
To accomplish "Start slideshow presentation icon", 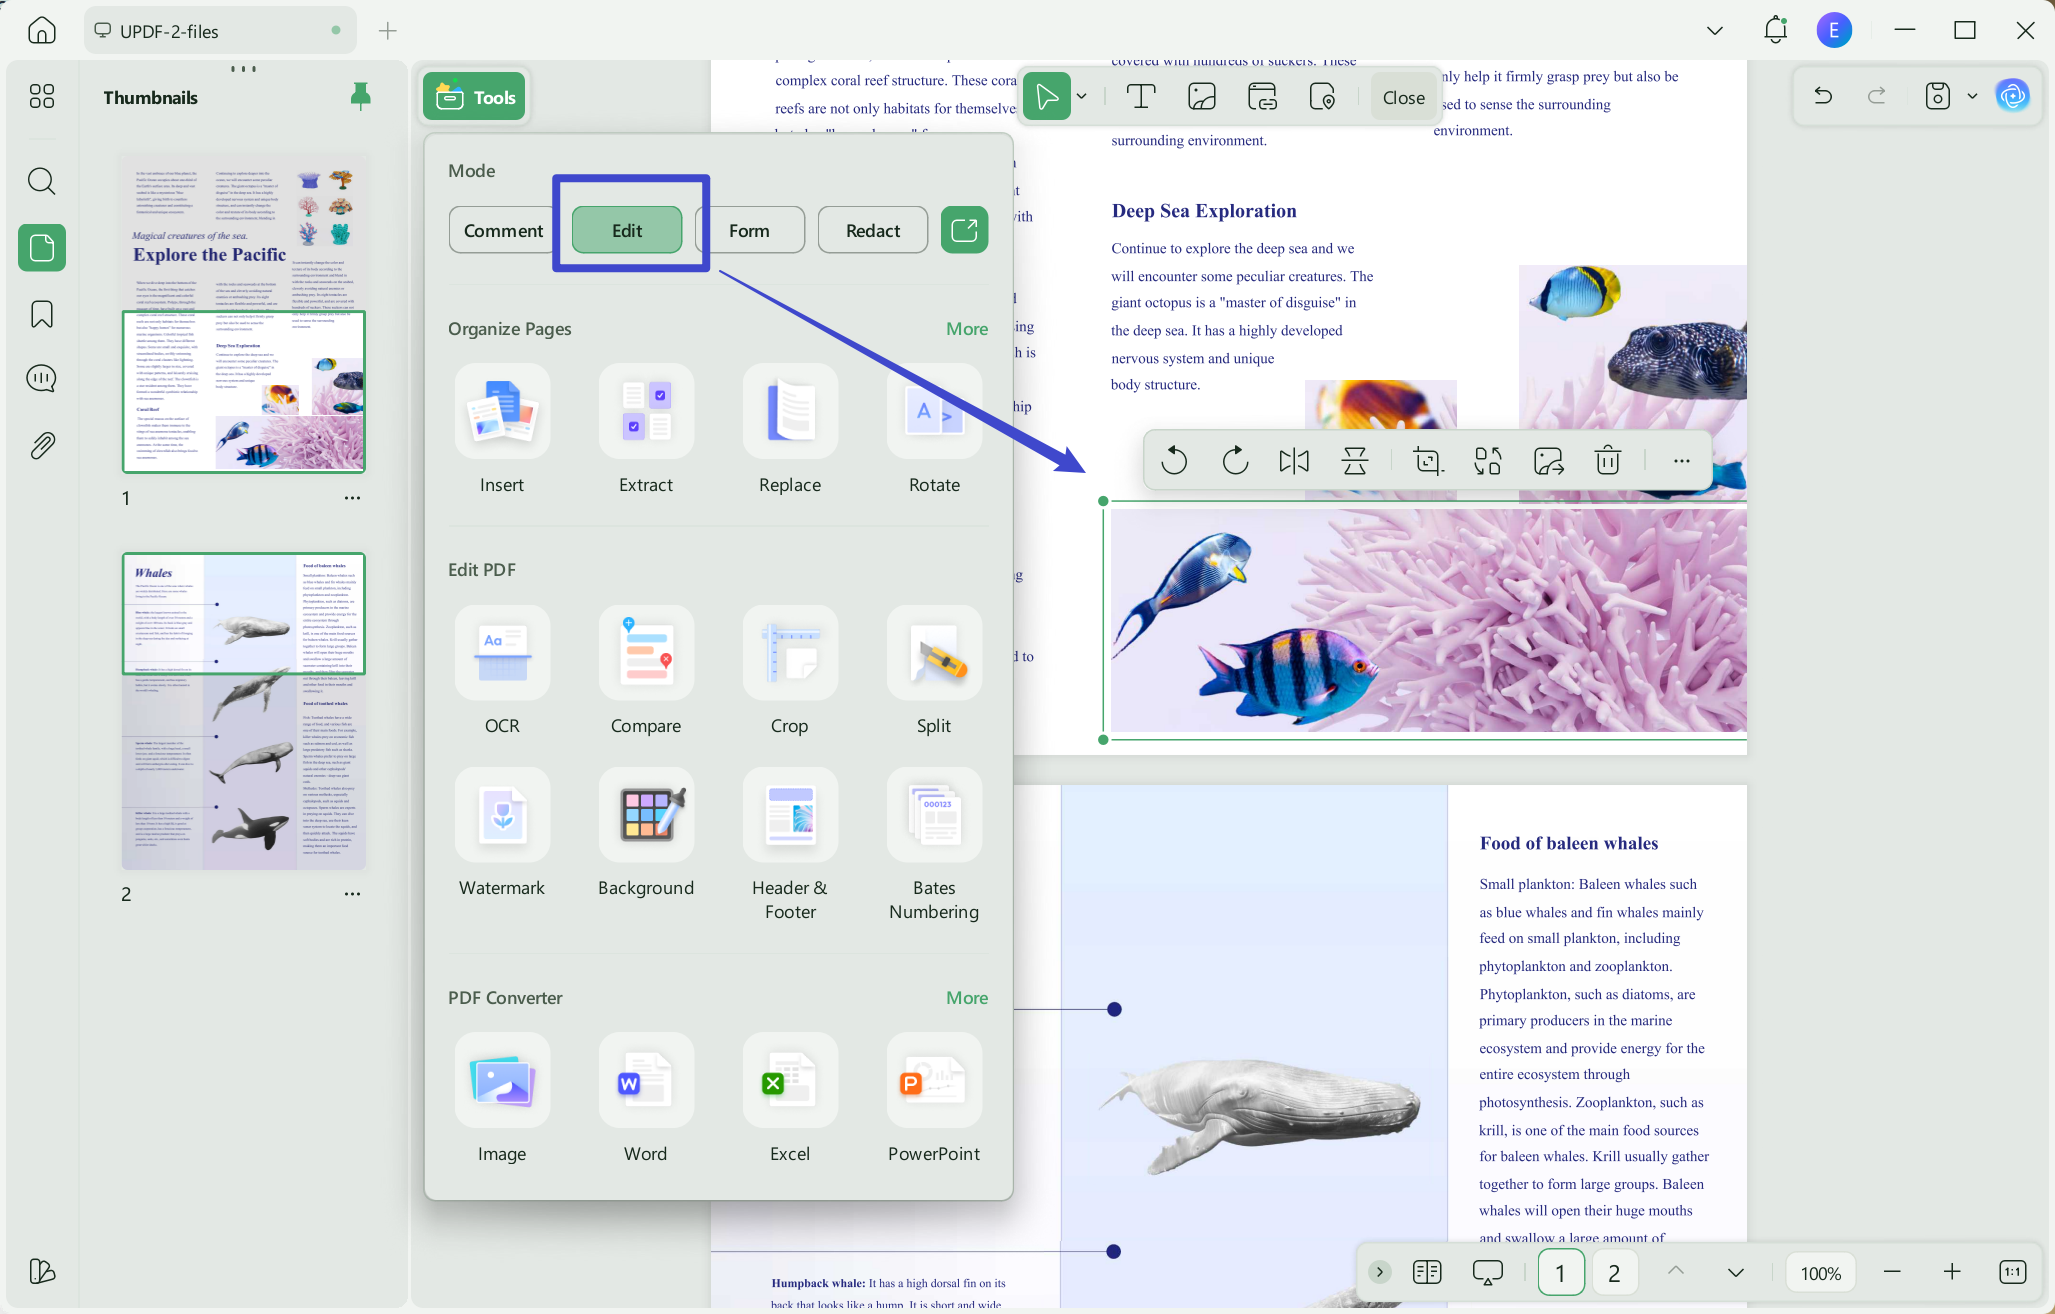I will pyautogui.click(x=1488, y=1272).
